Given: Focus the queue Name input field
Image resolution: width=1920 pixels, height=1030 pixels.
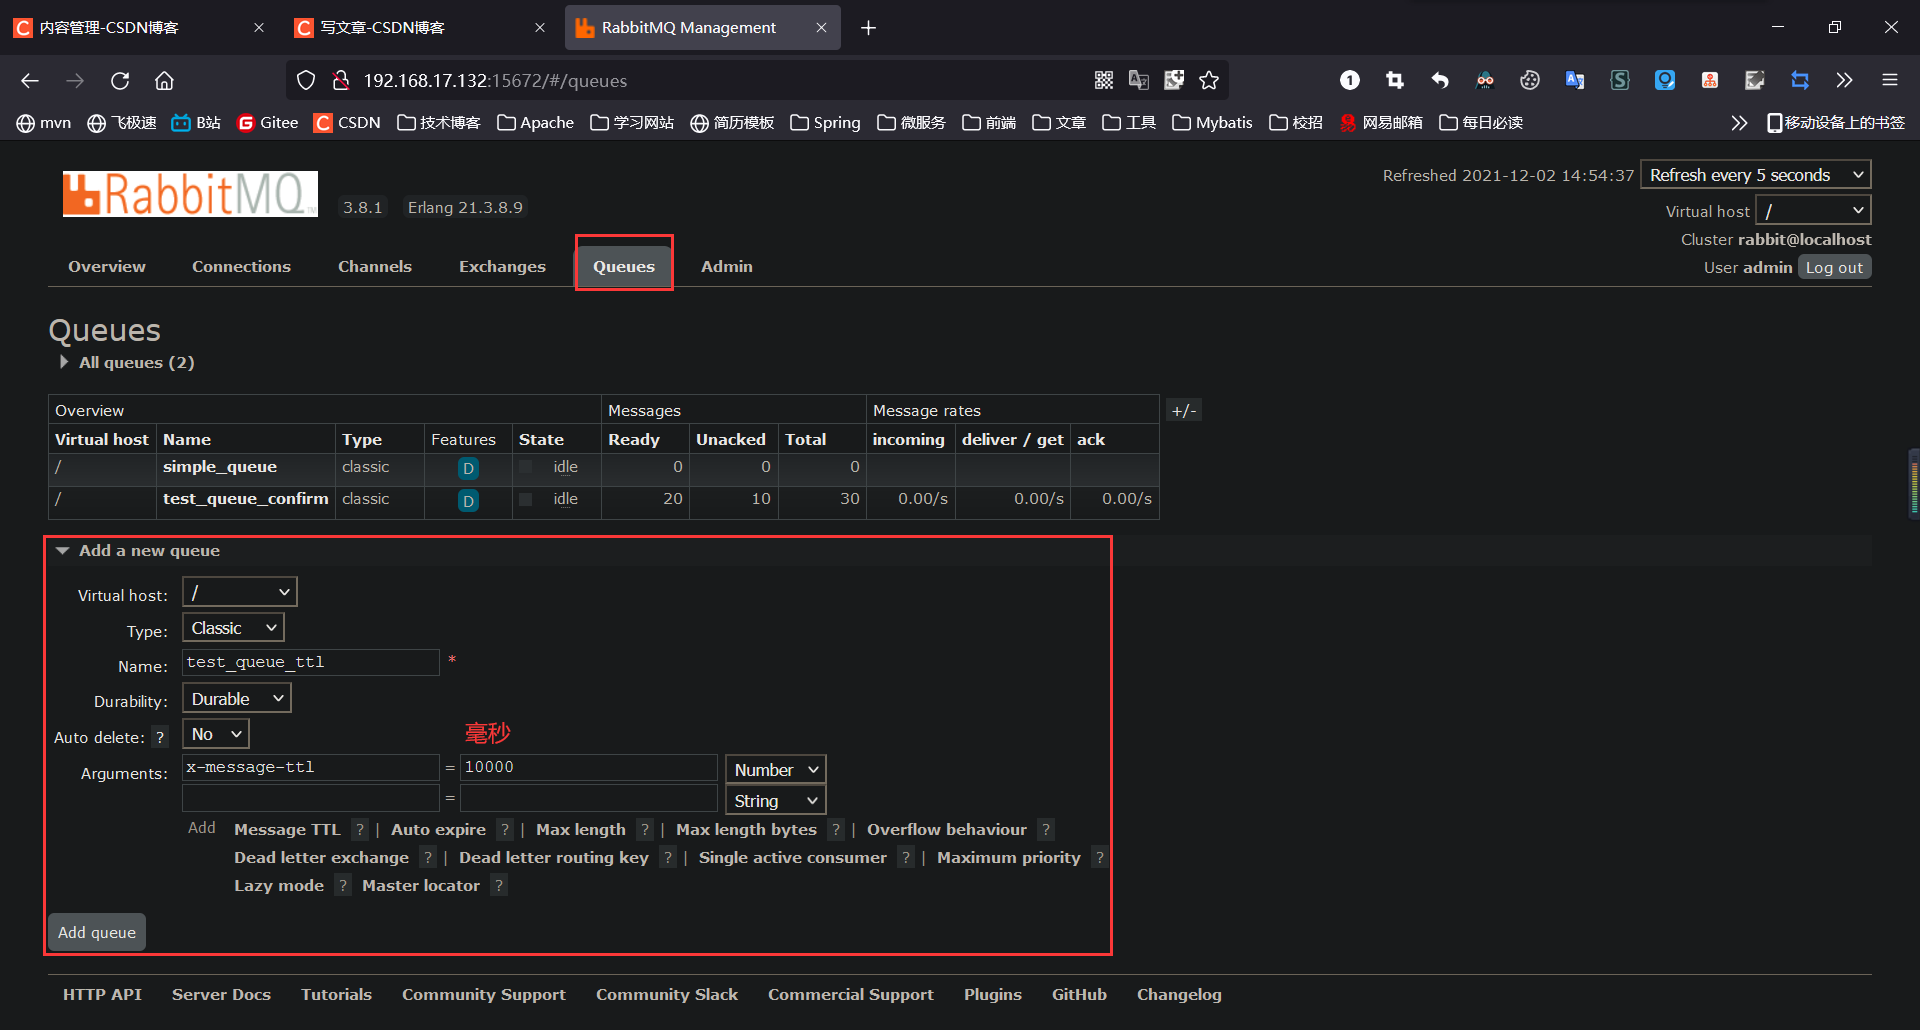Looking at the screenshot, I should [311, 662].
